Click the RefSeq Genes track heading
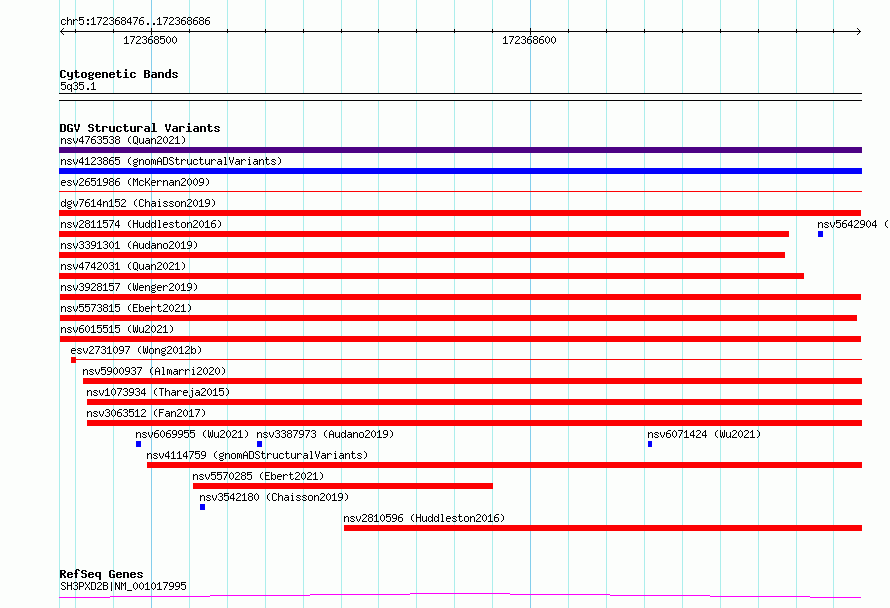Screen dimensions: 890x608 point(101,574)
